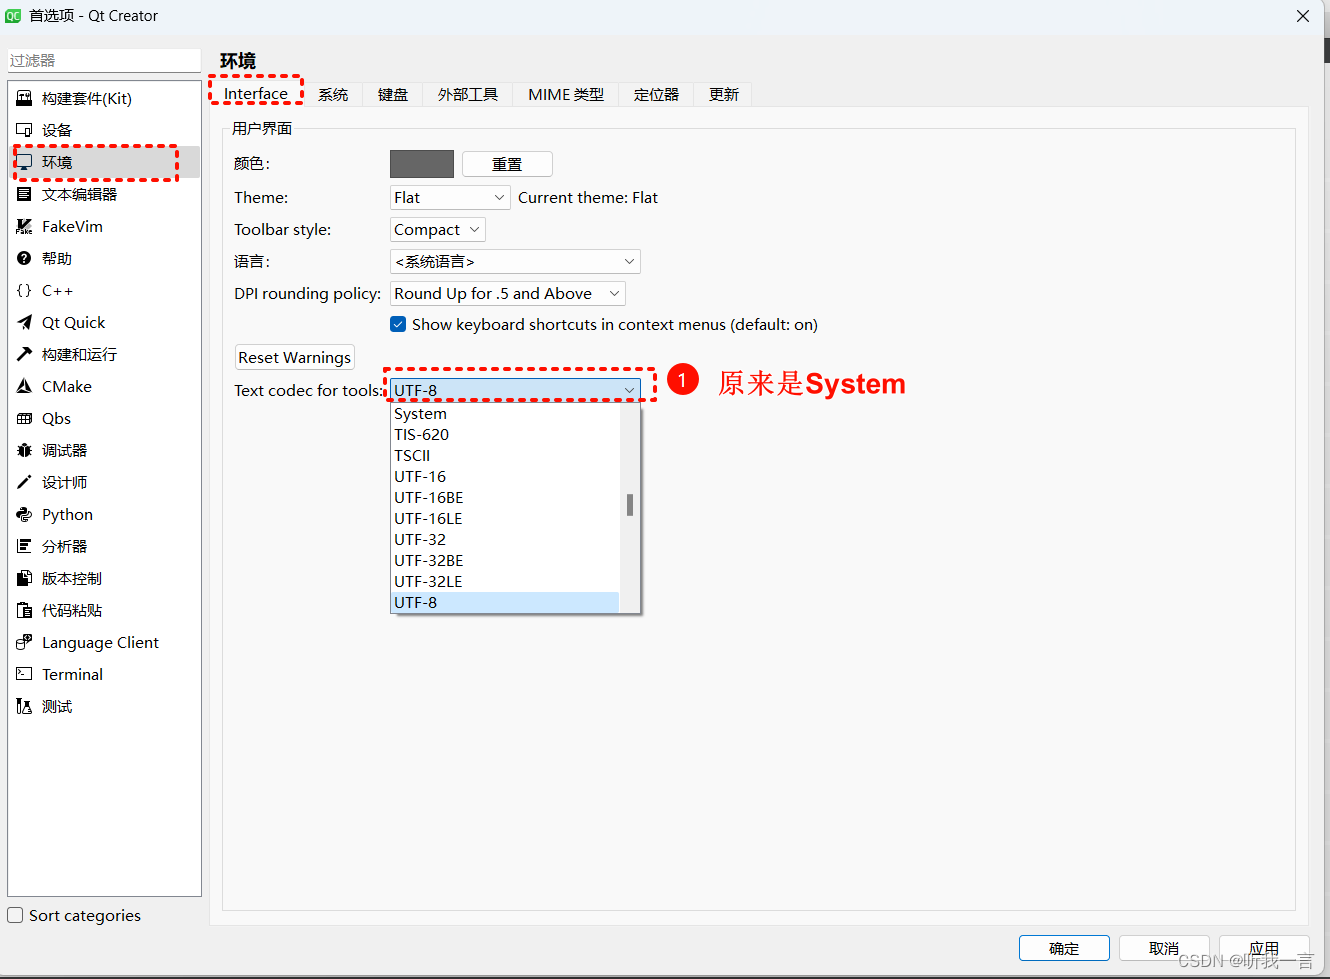Select the 分析器 analyzer icon
Viewport: 1330px width, 979px height.
pos(24,546)
